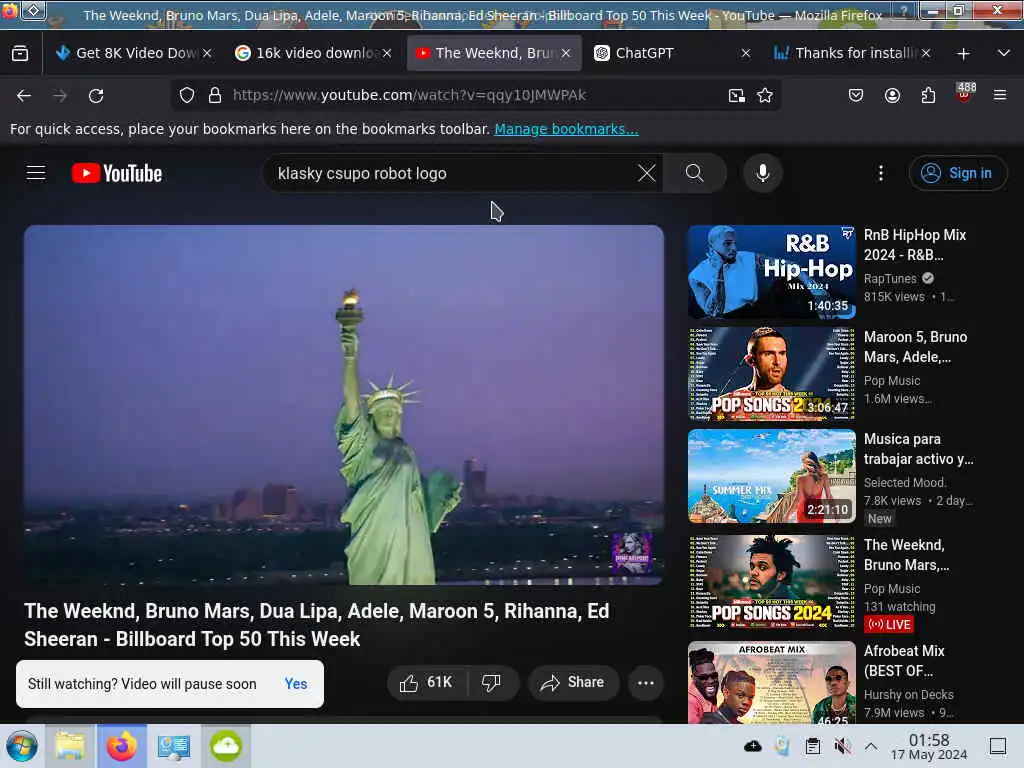Open File Explorer from taskbar
This screenshot has height=768, width=1024.
pos(70,746)
